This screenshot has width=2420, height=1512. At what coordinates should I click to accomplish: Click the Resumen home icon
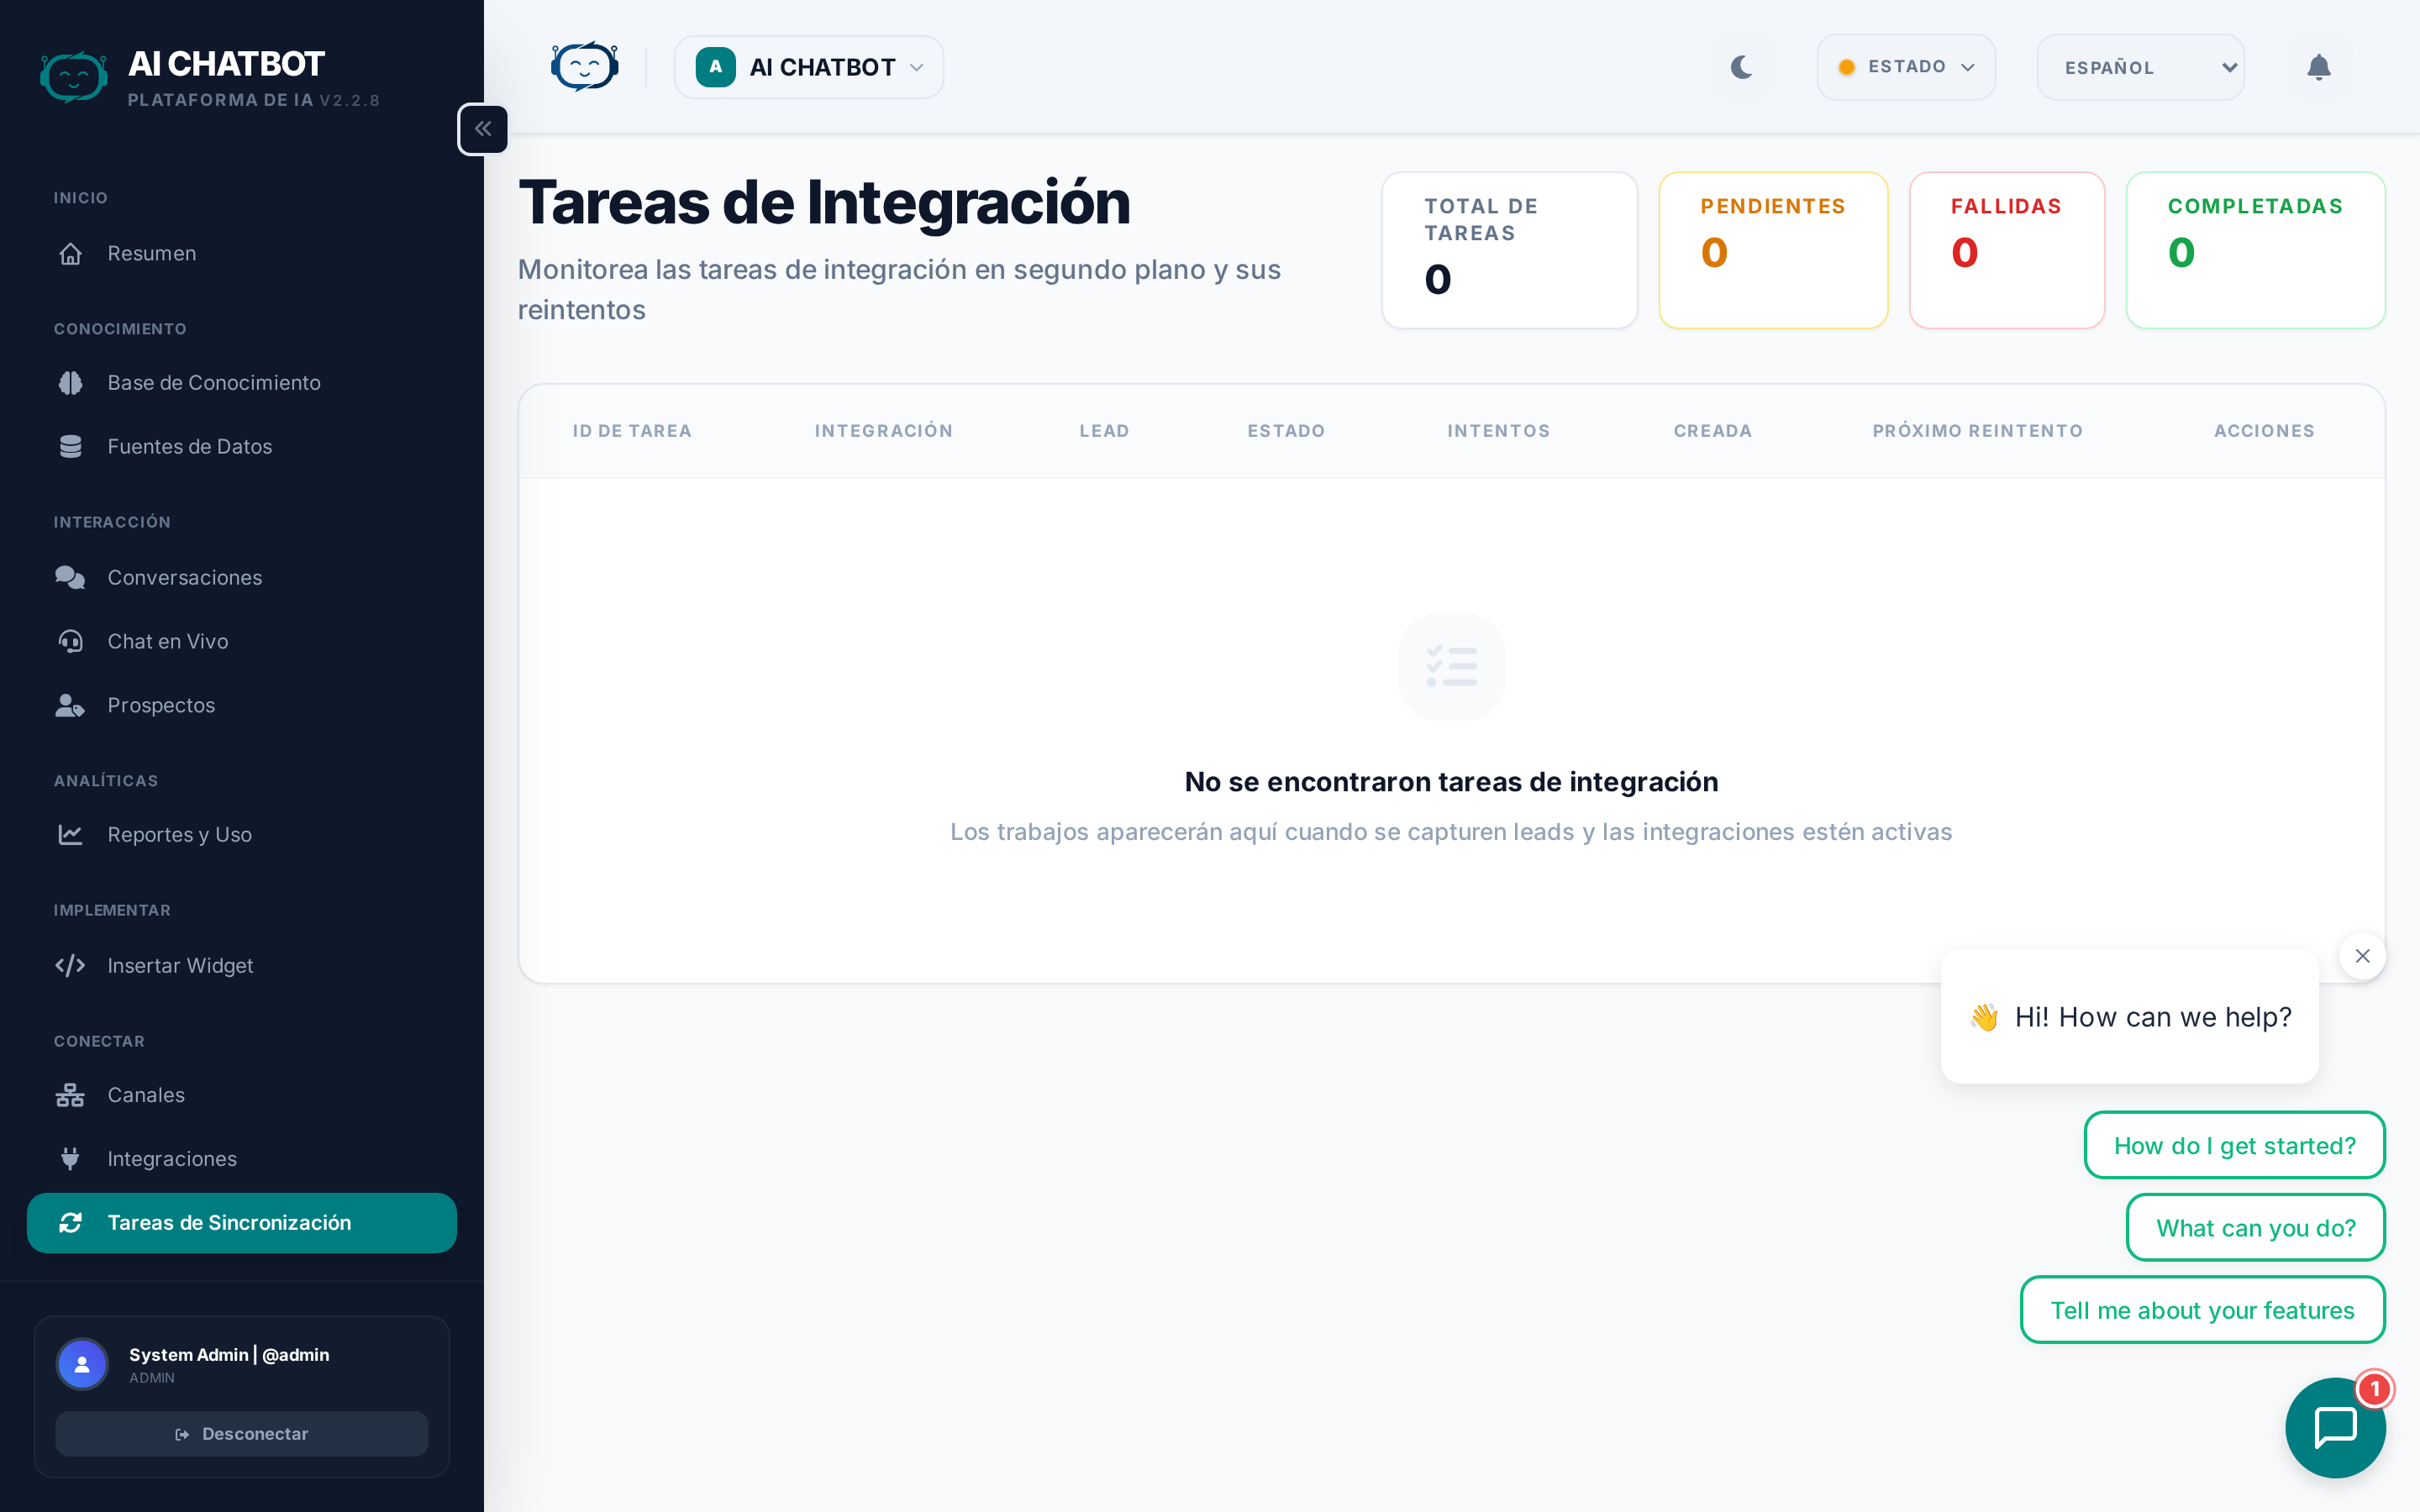tap(70, 254)
